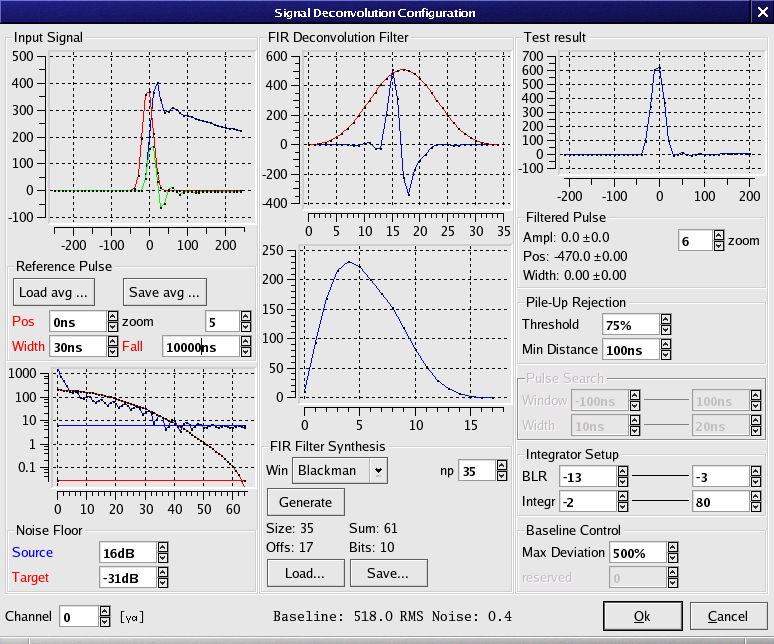Image resolution: width=774 pixels, height=644 pixels.
Task: Increase the Min Distance value
Action: (666, 344)
